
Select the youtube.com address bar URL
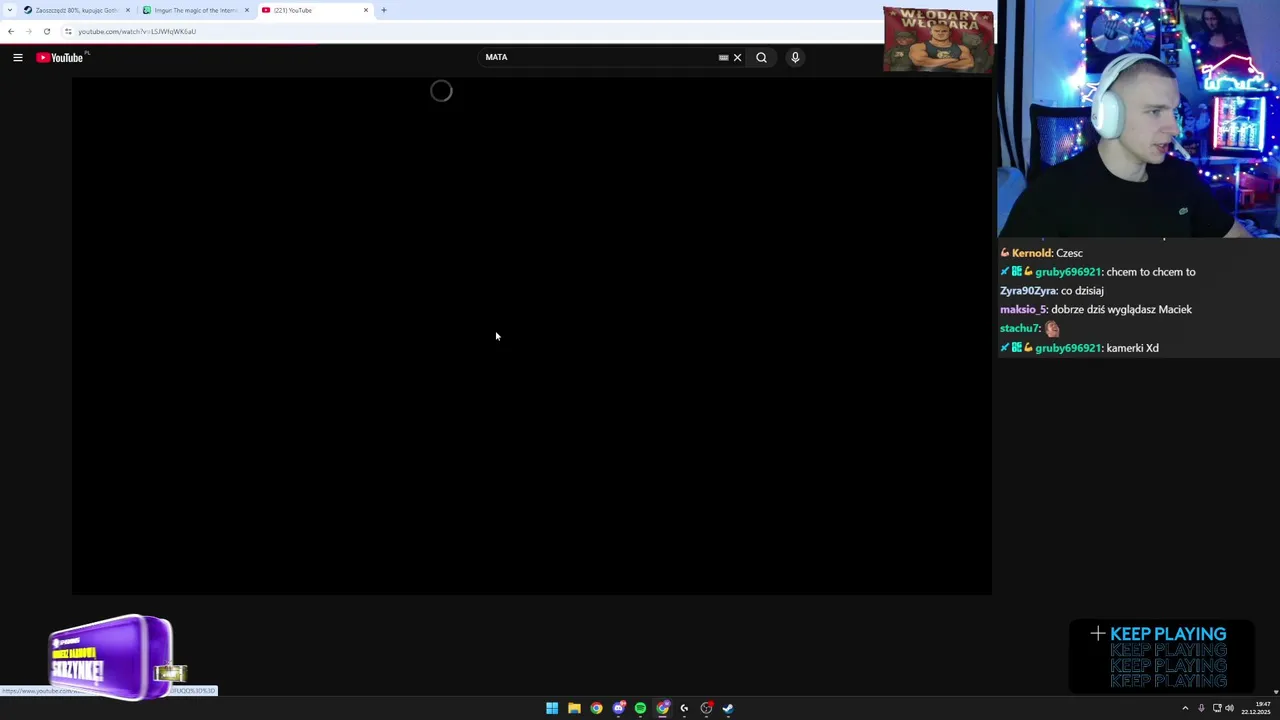[x=137, y=31]
